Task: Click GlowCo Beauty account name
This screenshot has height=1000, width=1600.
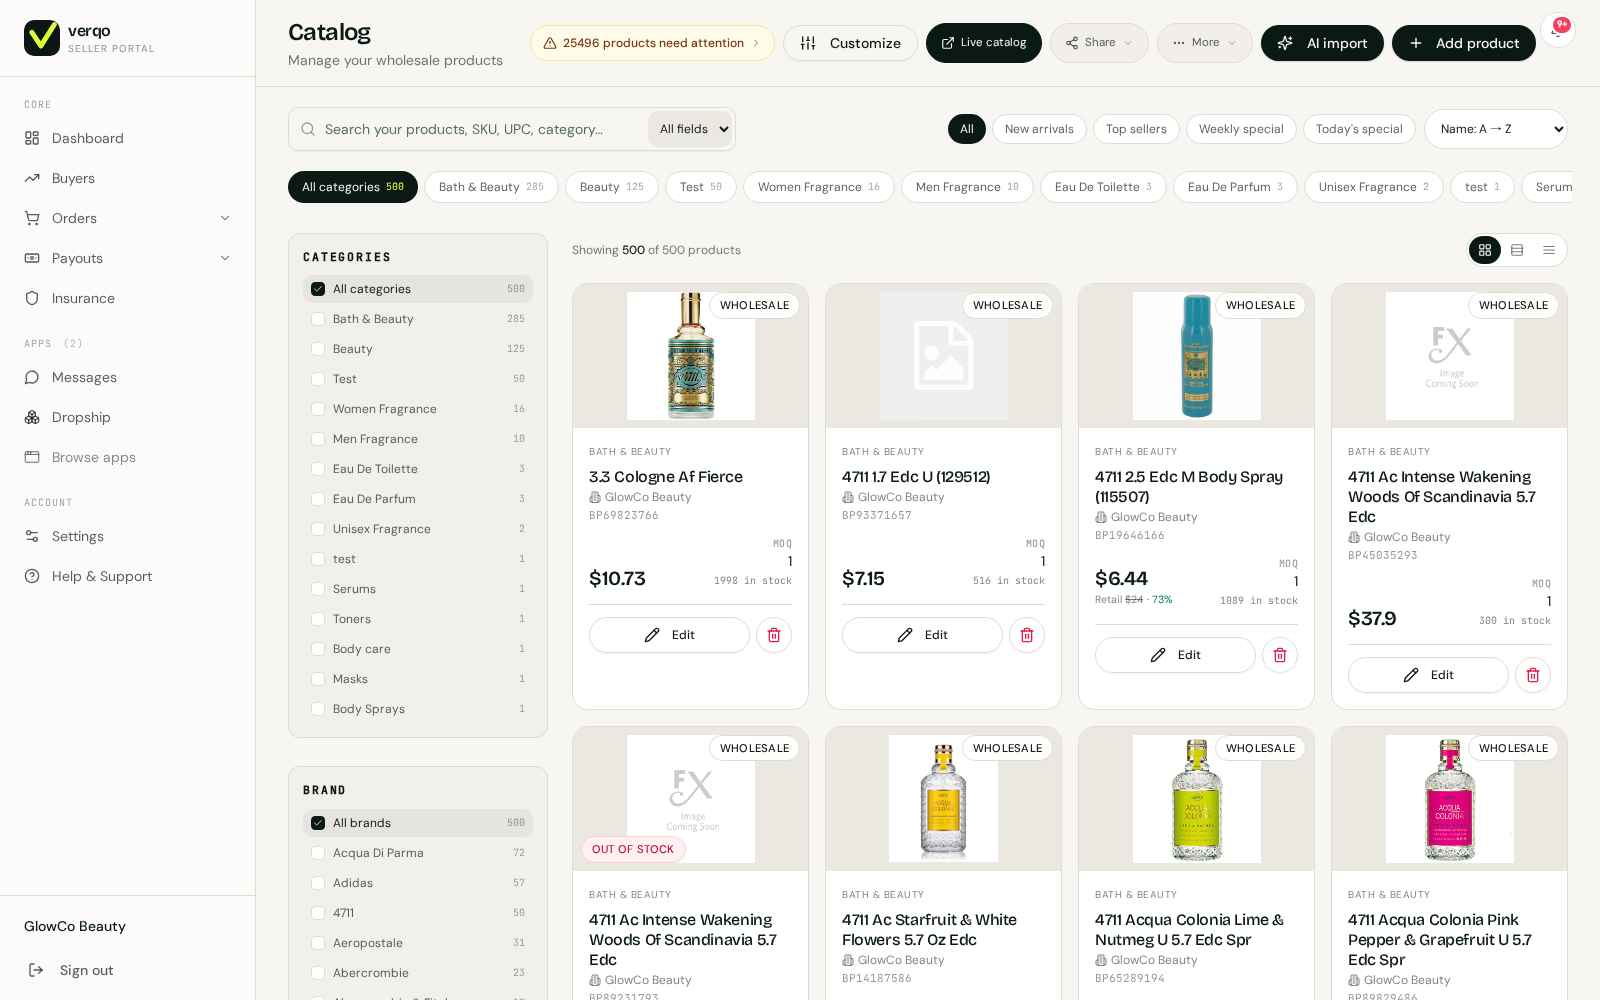Action: pyautogui.click(x=75, y=926)
